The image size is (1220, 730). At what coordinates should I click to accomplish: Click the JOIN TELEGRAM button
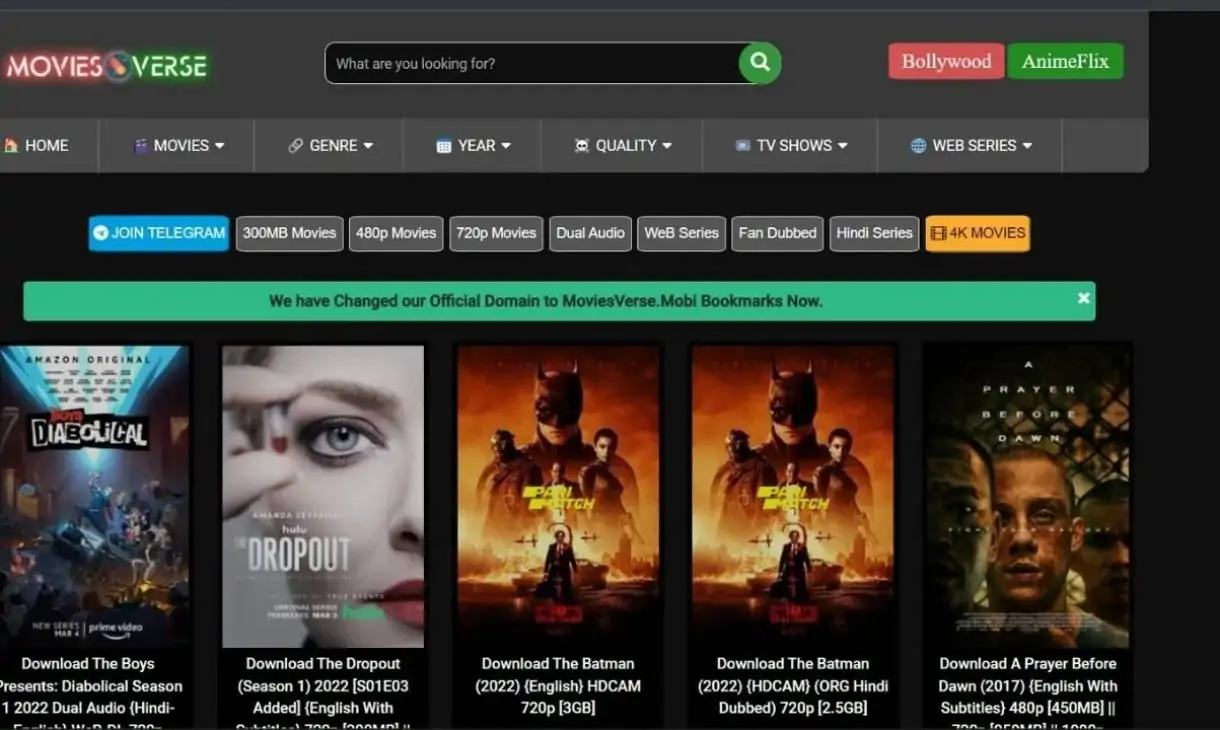[159, 233]
